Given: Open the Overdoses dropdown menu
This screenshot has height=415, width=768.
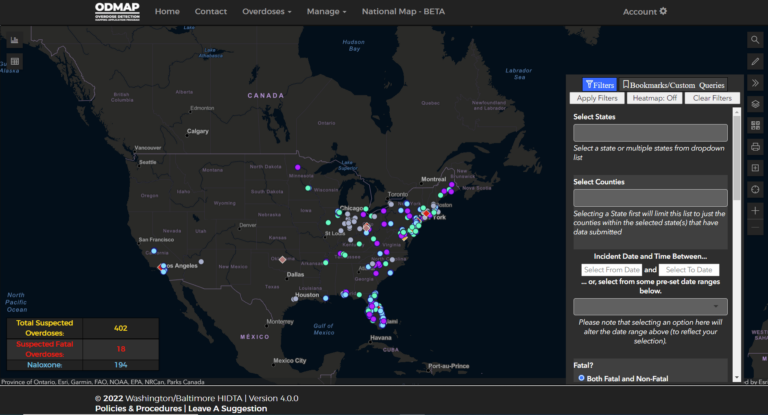Looking at the screenshot, I should click(x=266, y=11).
